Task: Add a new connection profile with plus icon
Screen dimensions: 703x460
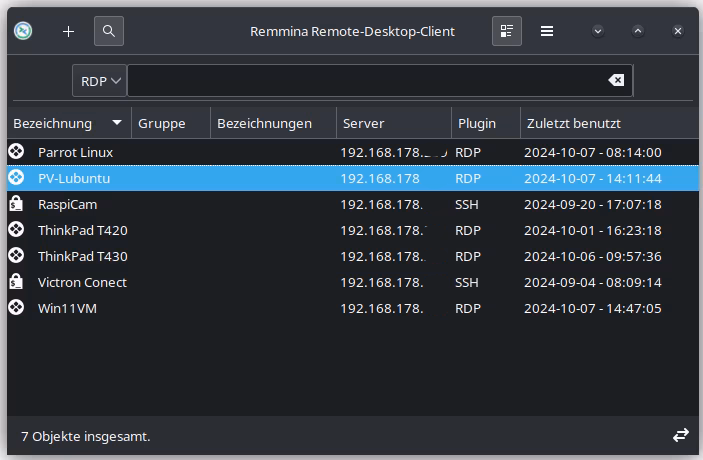Action: [x=68, y=31]
